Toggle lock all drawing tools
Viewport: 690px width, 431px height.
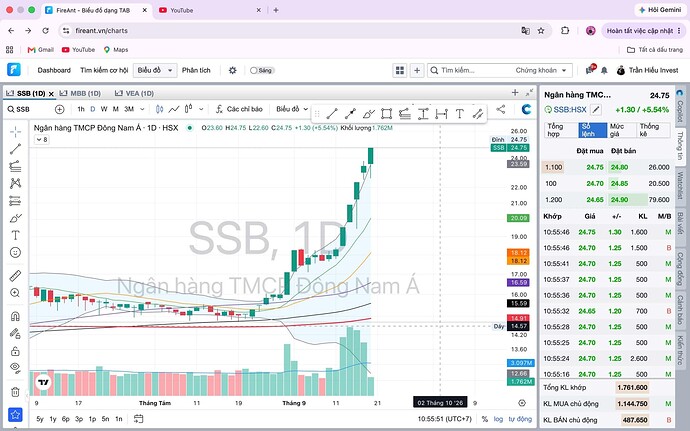click(15, 351)
